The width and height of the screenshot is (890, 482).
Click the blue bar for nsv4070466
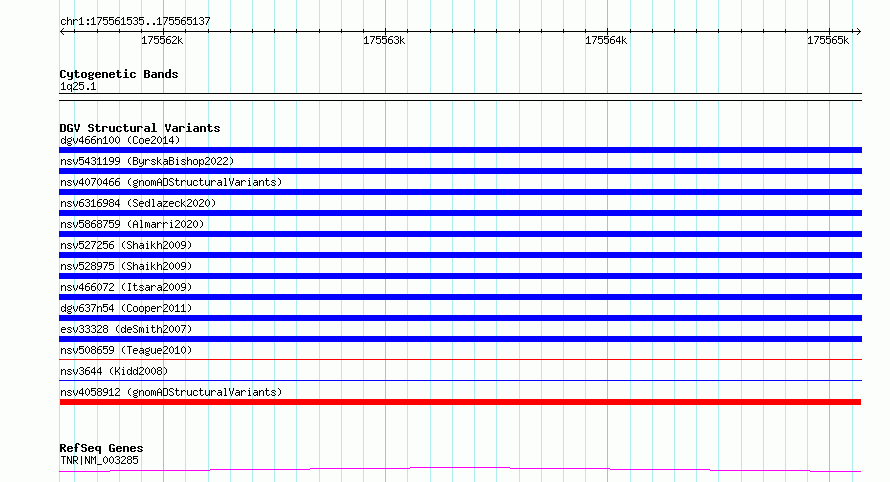point(460,192)
